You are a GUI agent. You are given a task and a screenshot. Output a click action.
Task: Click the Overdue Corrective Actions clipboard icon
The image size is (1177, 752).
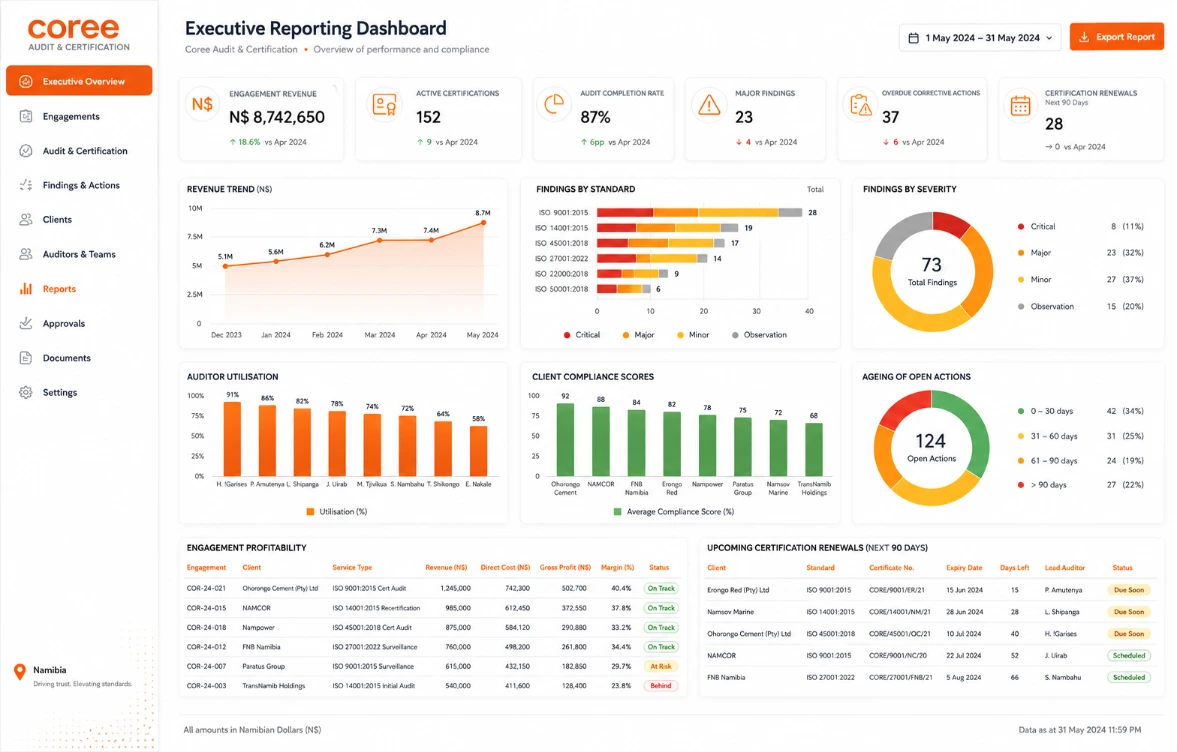[x=860, y=105]
